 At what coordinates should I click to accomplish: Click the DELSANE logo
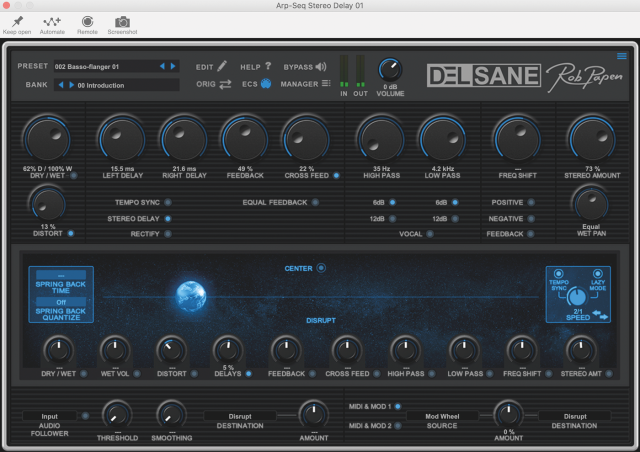coord(484,76)
